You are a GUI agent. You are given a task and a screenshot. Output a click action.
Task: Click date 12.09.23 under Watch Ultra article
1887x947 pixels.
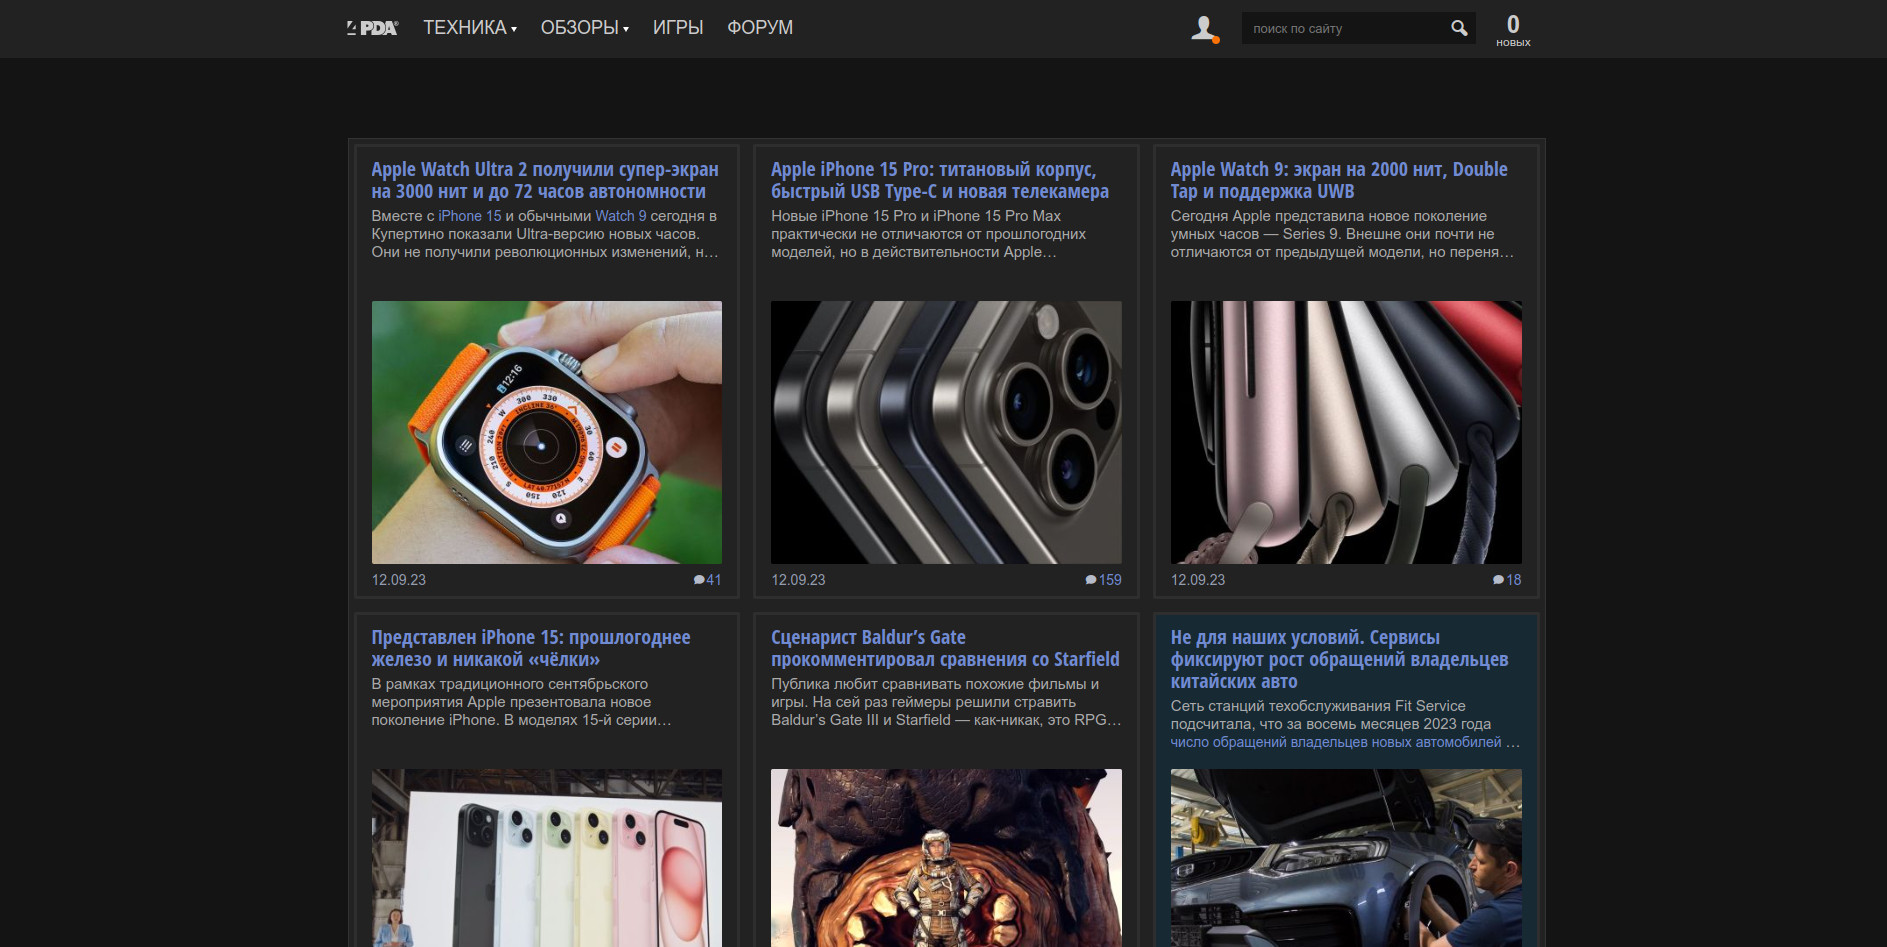[399, 580]
